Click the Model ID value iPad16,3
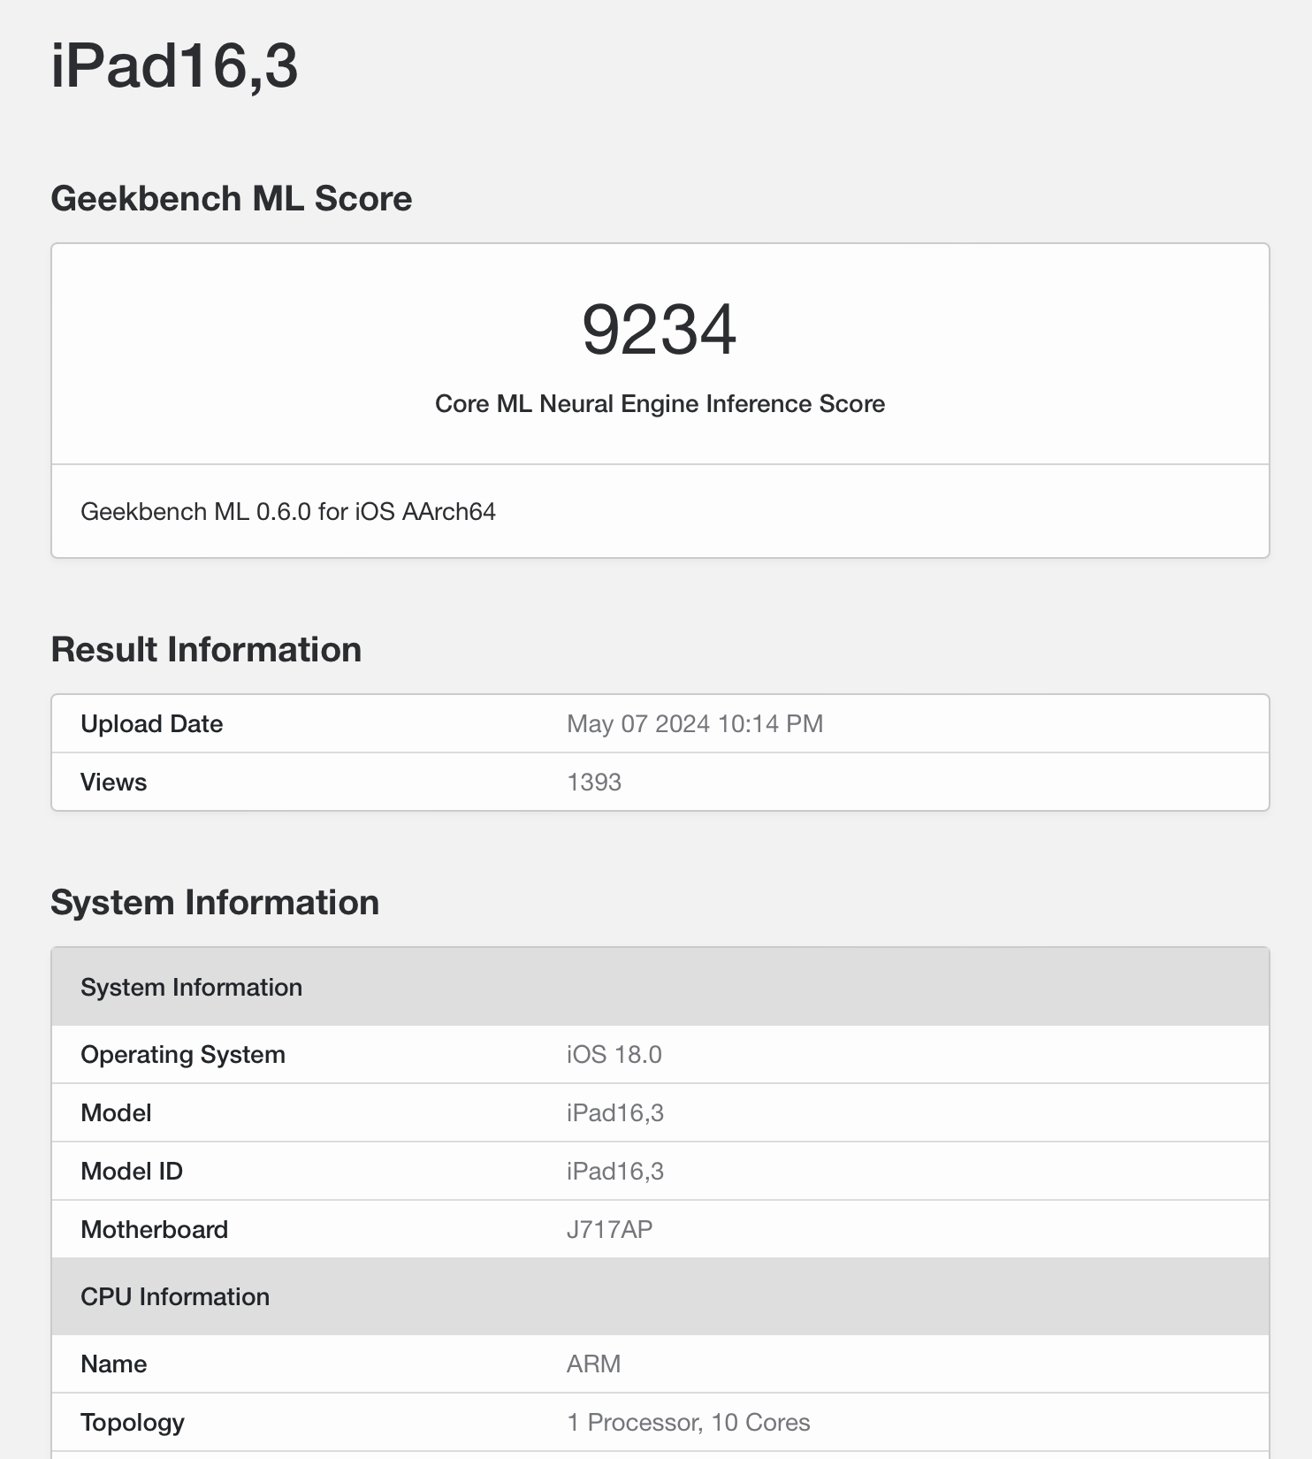 tap(616, 1171)
